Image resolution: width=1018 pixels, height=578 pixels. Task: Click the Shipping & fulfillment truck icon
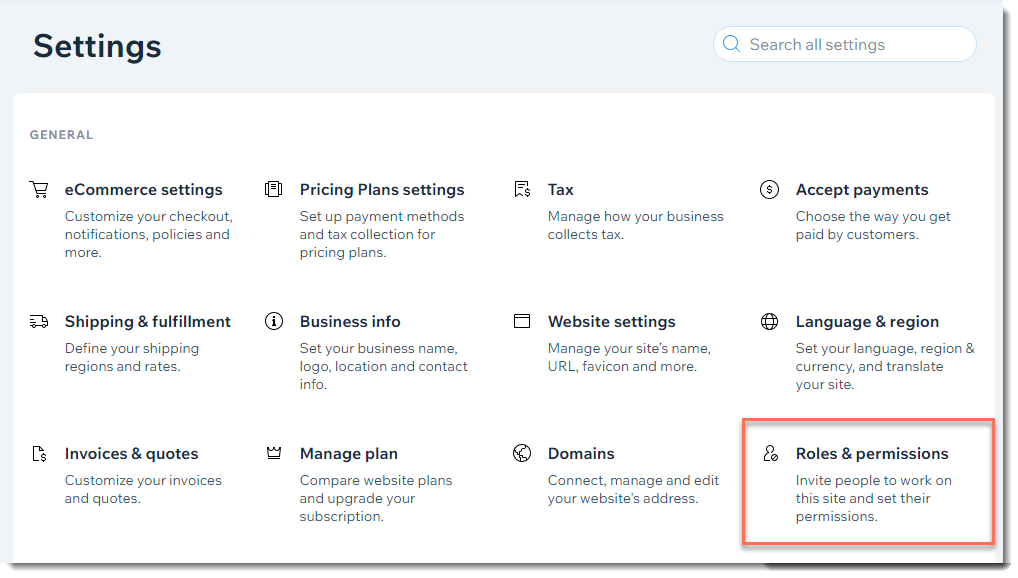point(39,321)
